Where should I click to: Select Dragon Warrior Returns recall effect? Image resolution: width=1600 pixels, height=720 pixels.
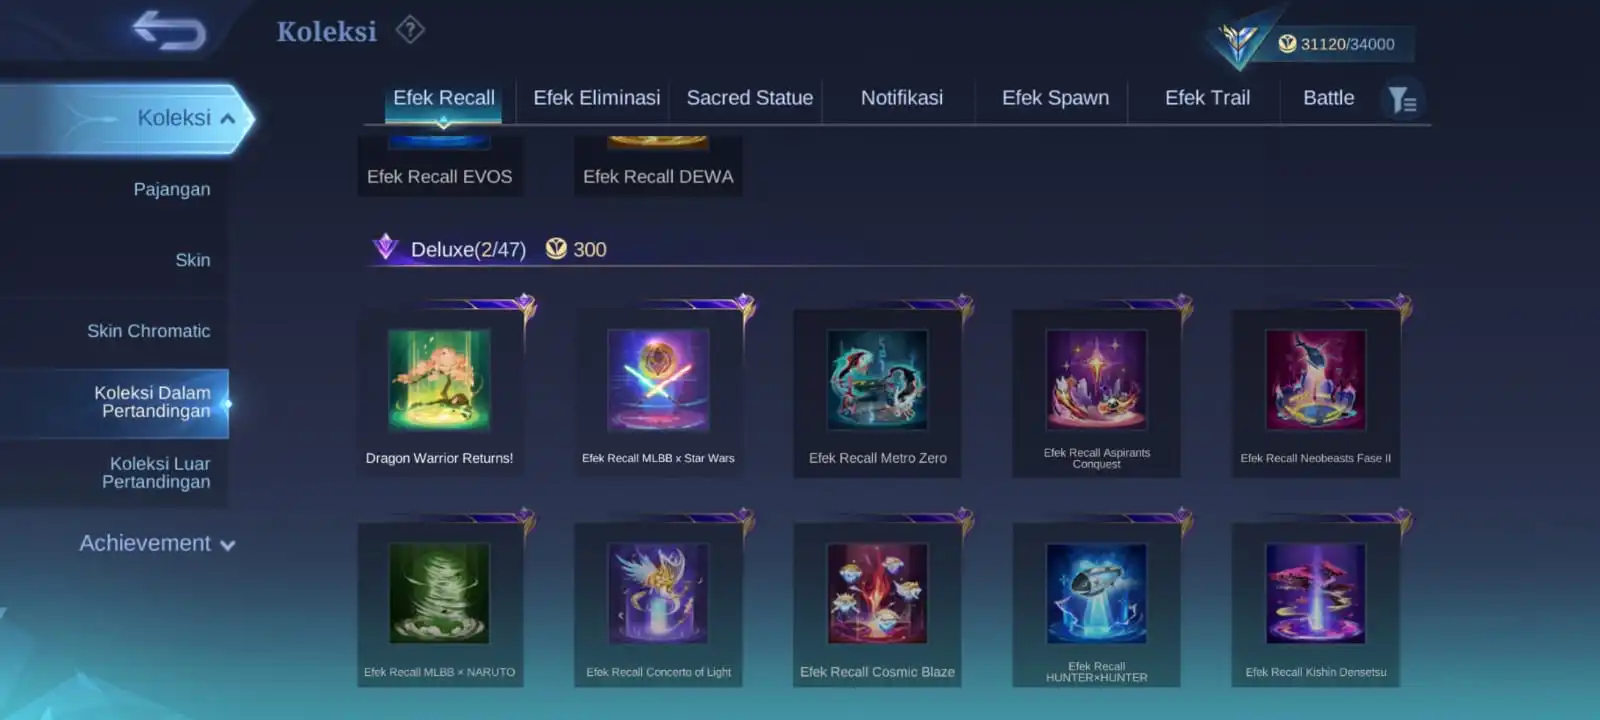click(440, 393)
